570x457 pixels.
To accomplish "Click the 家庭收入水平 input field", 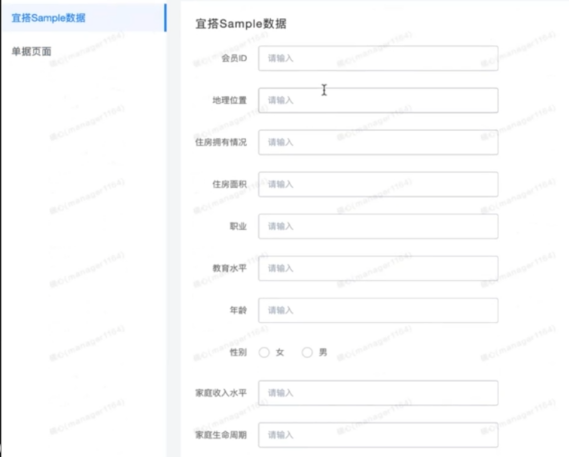I will point(378,393).
